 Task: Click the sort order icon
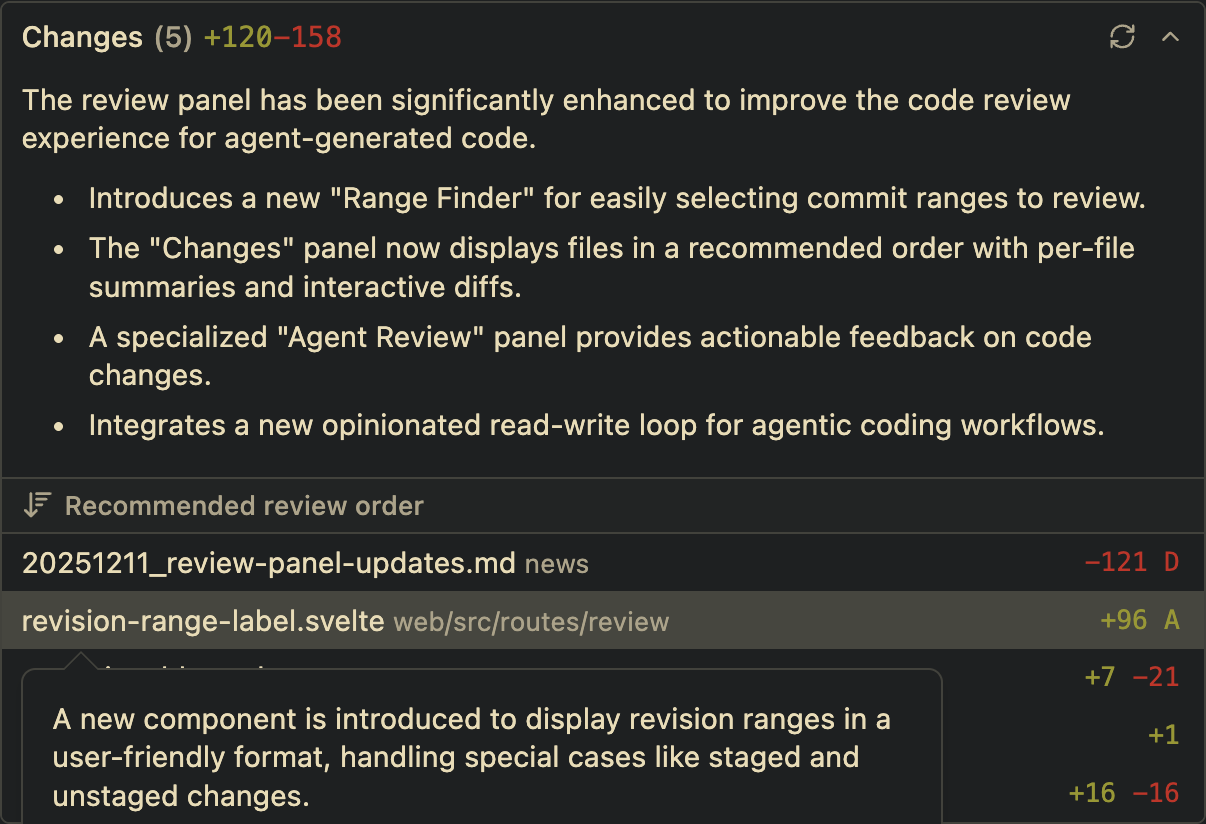coord(37,505)
